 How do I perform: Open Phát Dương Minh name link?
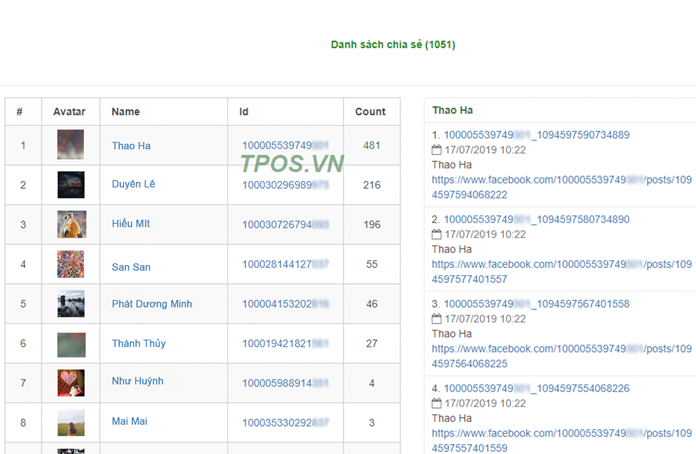[152, 304]
